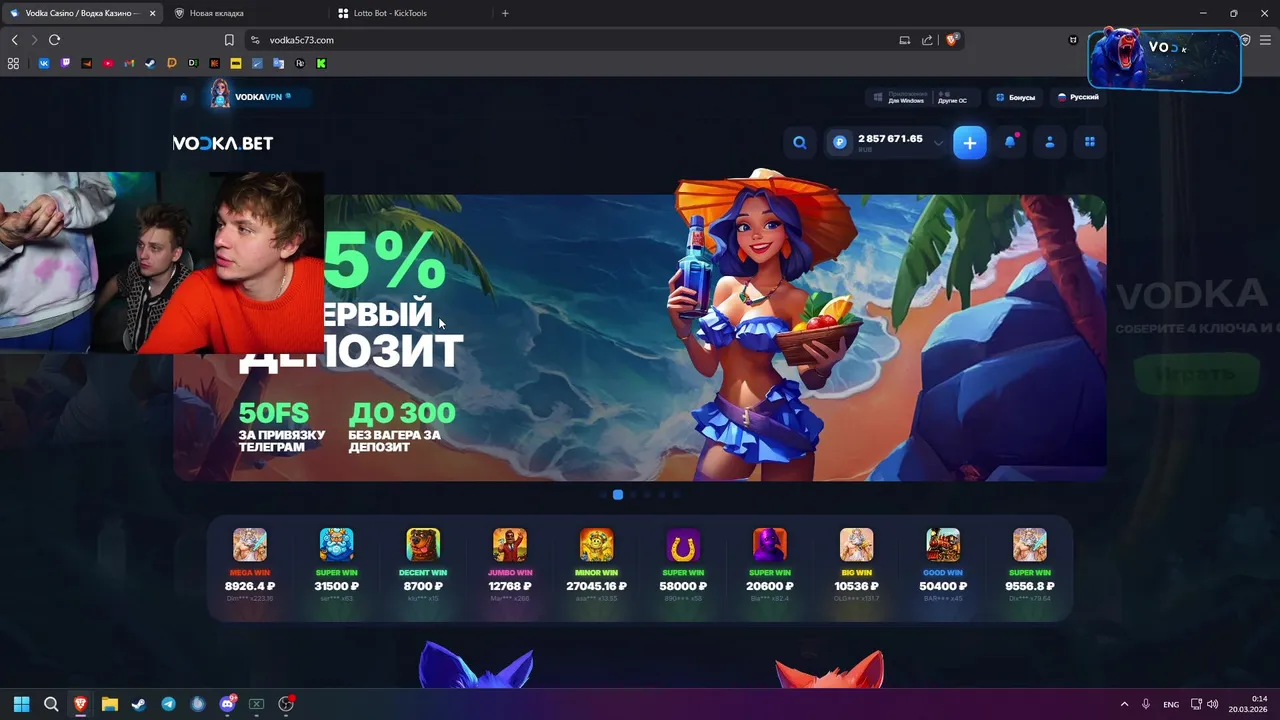This screenshot has width=1280, height=720.
Task: Open the Steam taskbar icon
Action: (139, 704)
